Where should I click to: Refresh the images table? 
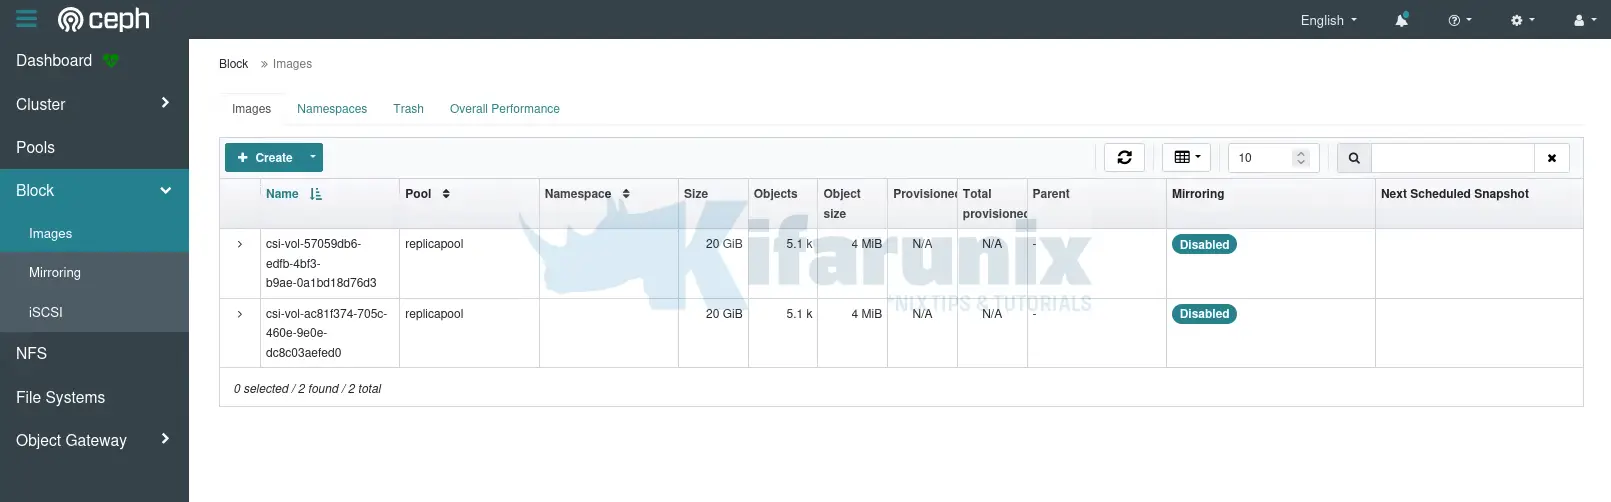1124,157
